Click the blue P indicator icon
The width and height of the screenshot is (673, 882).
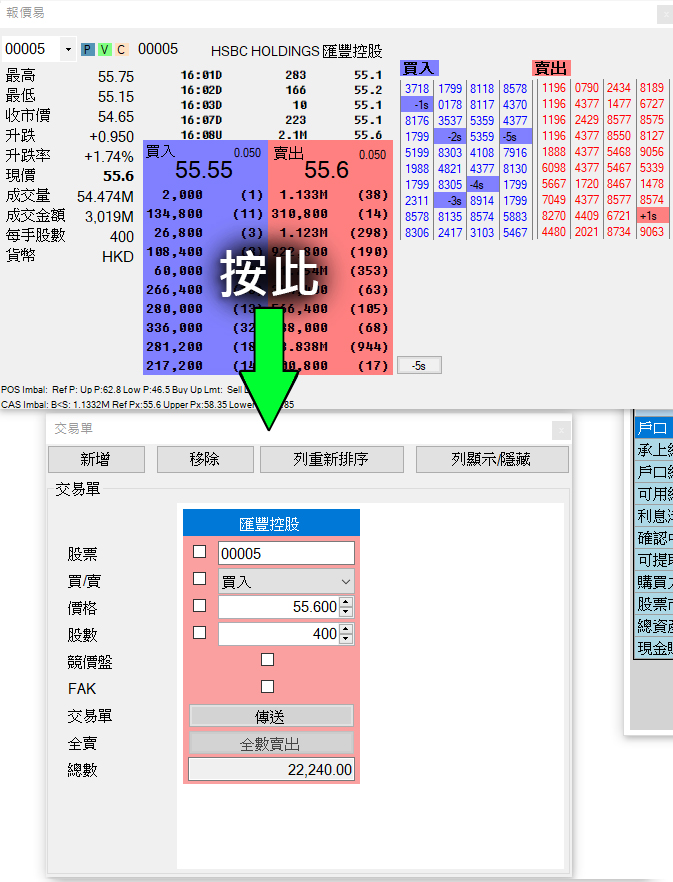[88, 50]
